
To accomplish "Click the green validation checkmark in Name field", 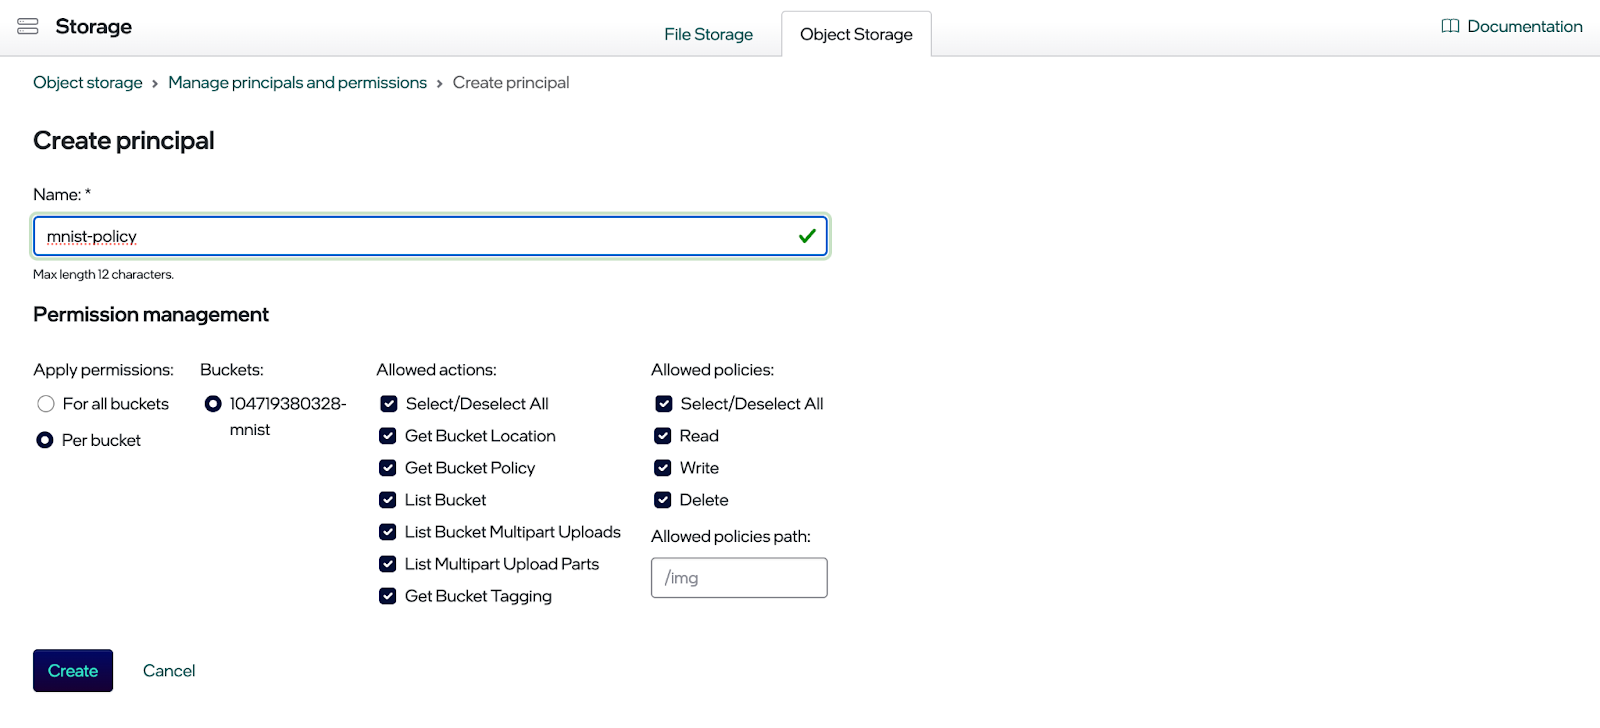I will point(807,237).
